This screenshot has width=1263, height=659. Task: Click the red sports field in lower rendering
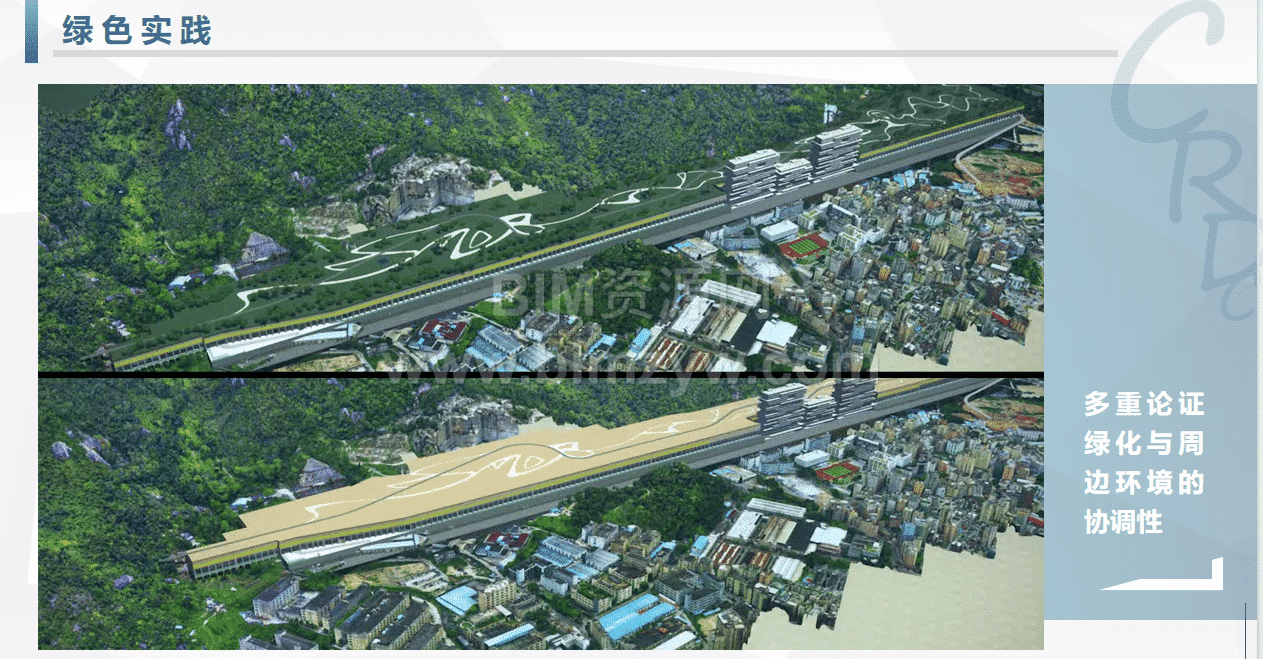tap(838, 469)
